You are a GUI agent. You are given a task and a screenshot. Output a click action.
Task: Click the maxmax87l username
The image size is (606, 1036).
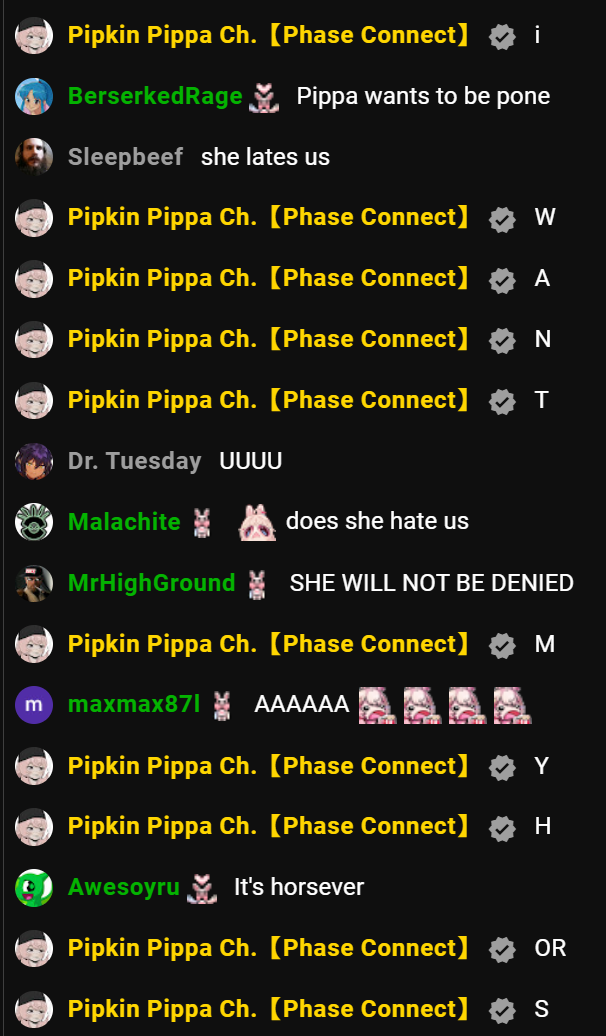pos(134,705)
